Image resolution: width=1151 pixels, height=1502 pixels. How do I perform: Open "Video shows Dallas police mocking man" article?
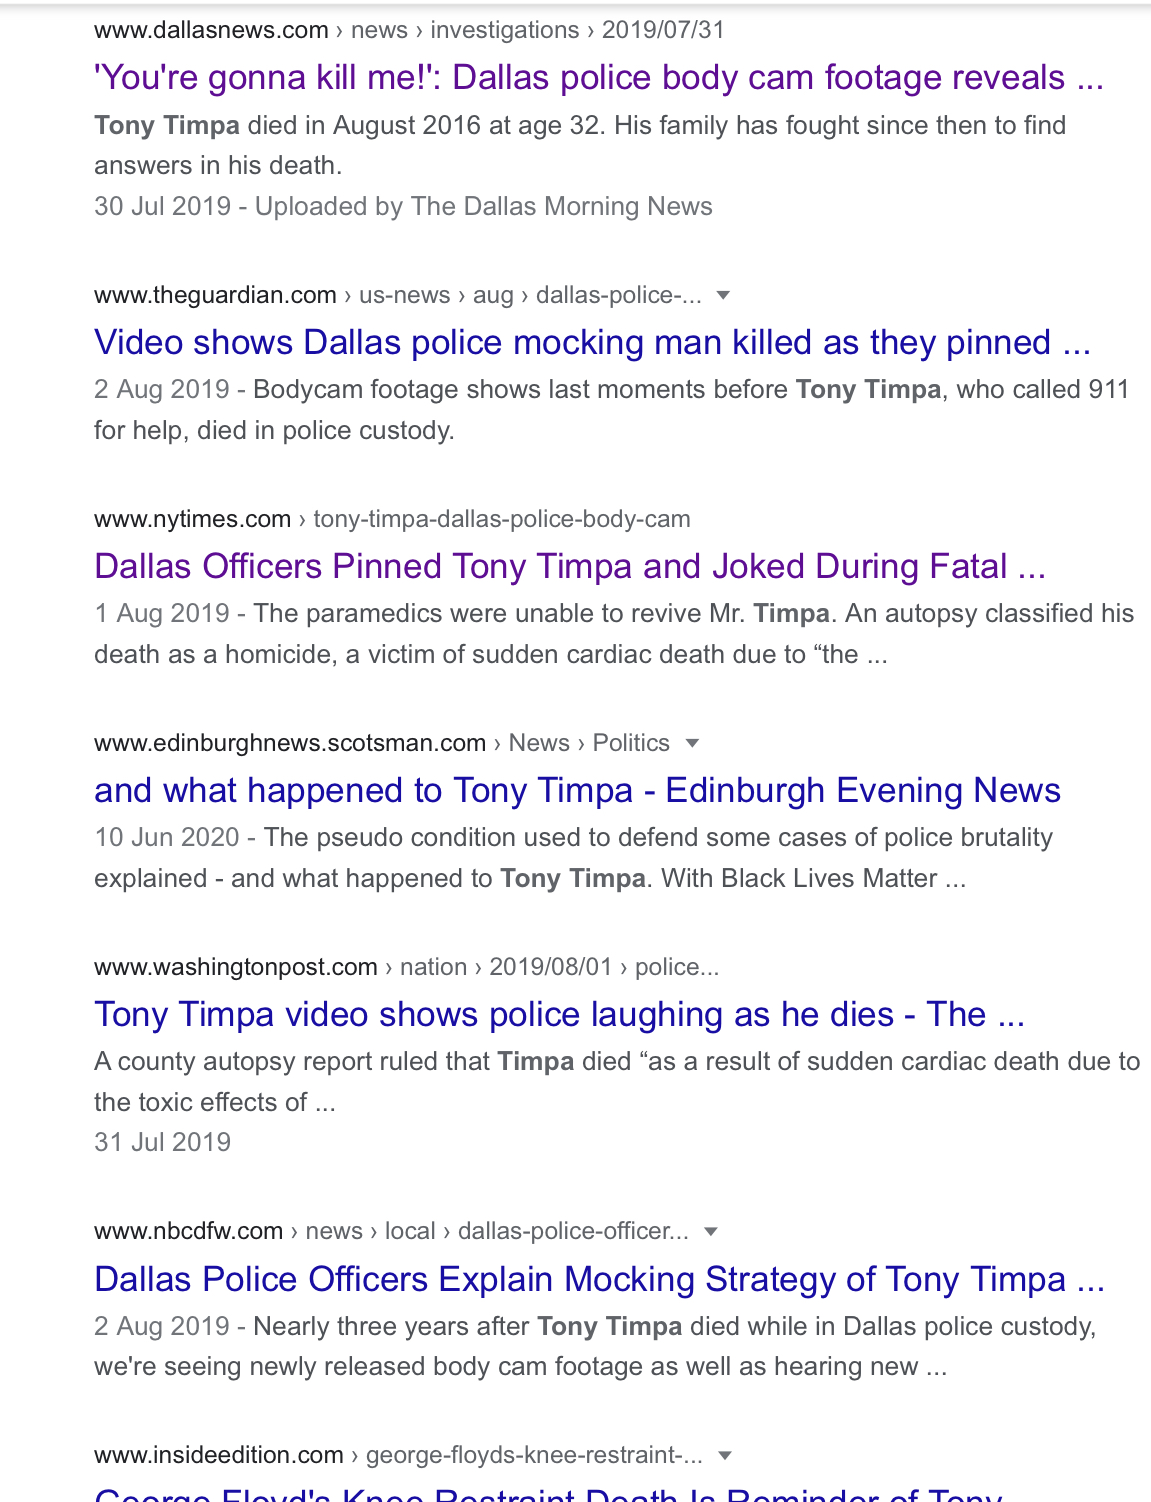[x=592, y=343]
